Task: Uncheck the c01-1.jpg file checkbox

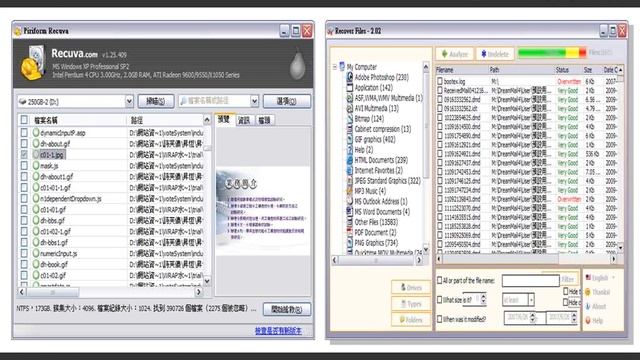Action: [x=24, y=155]
